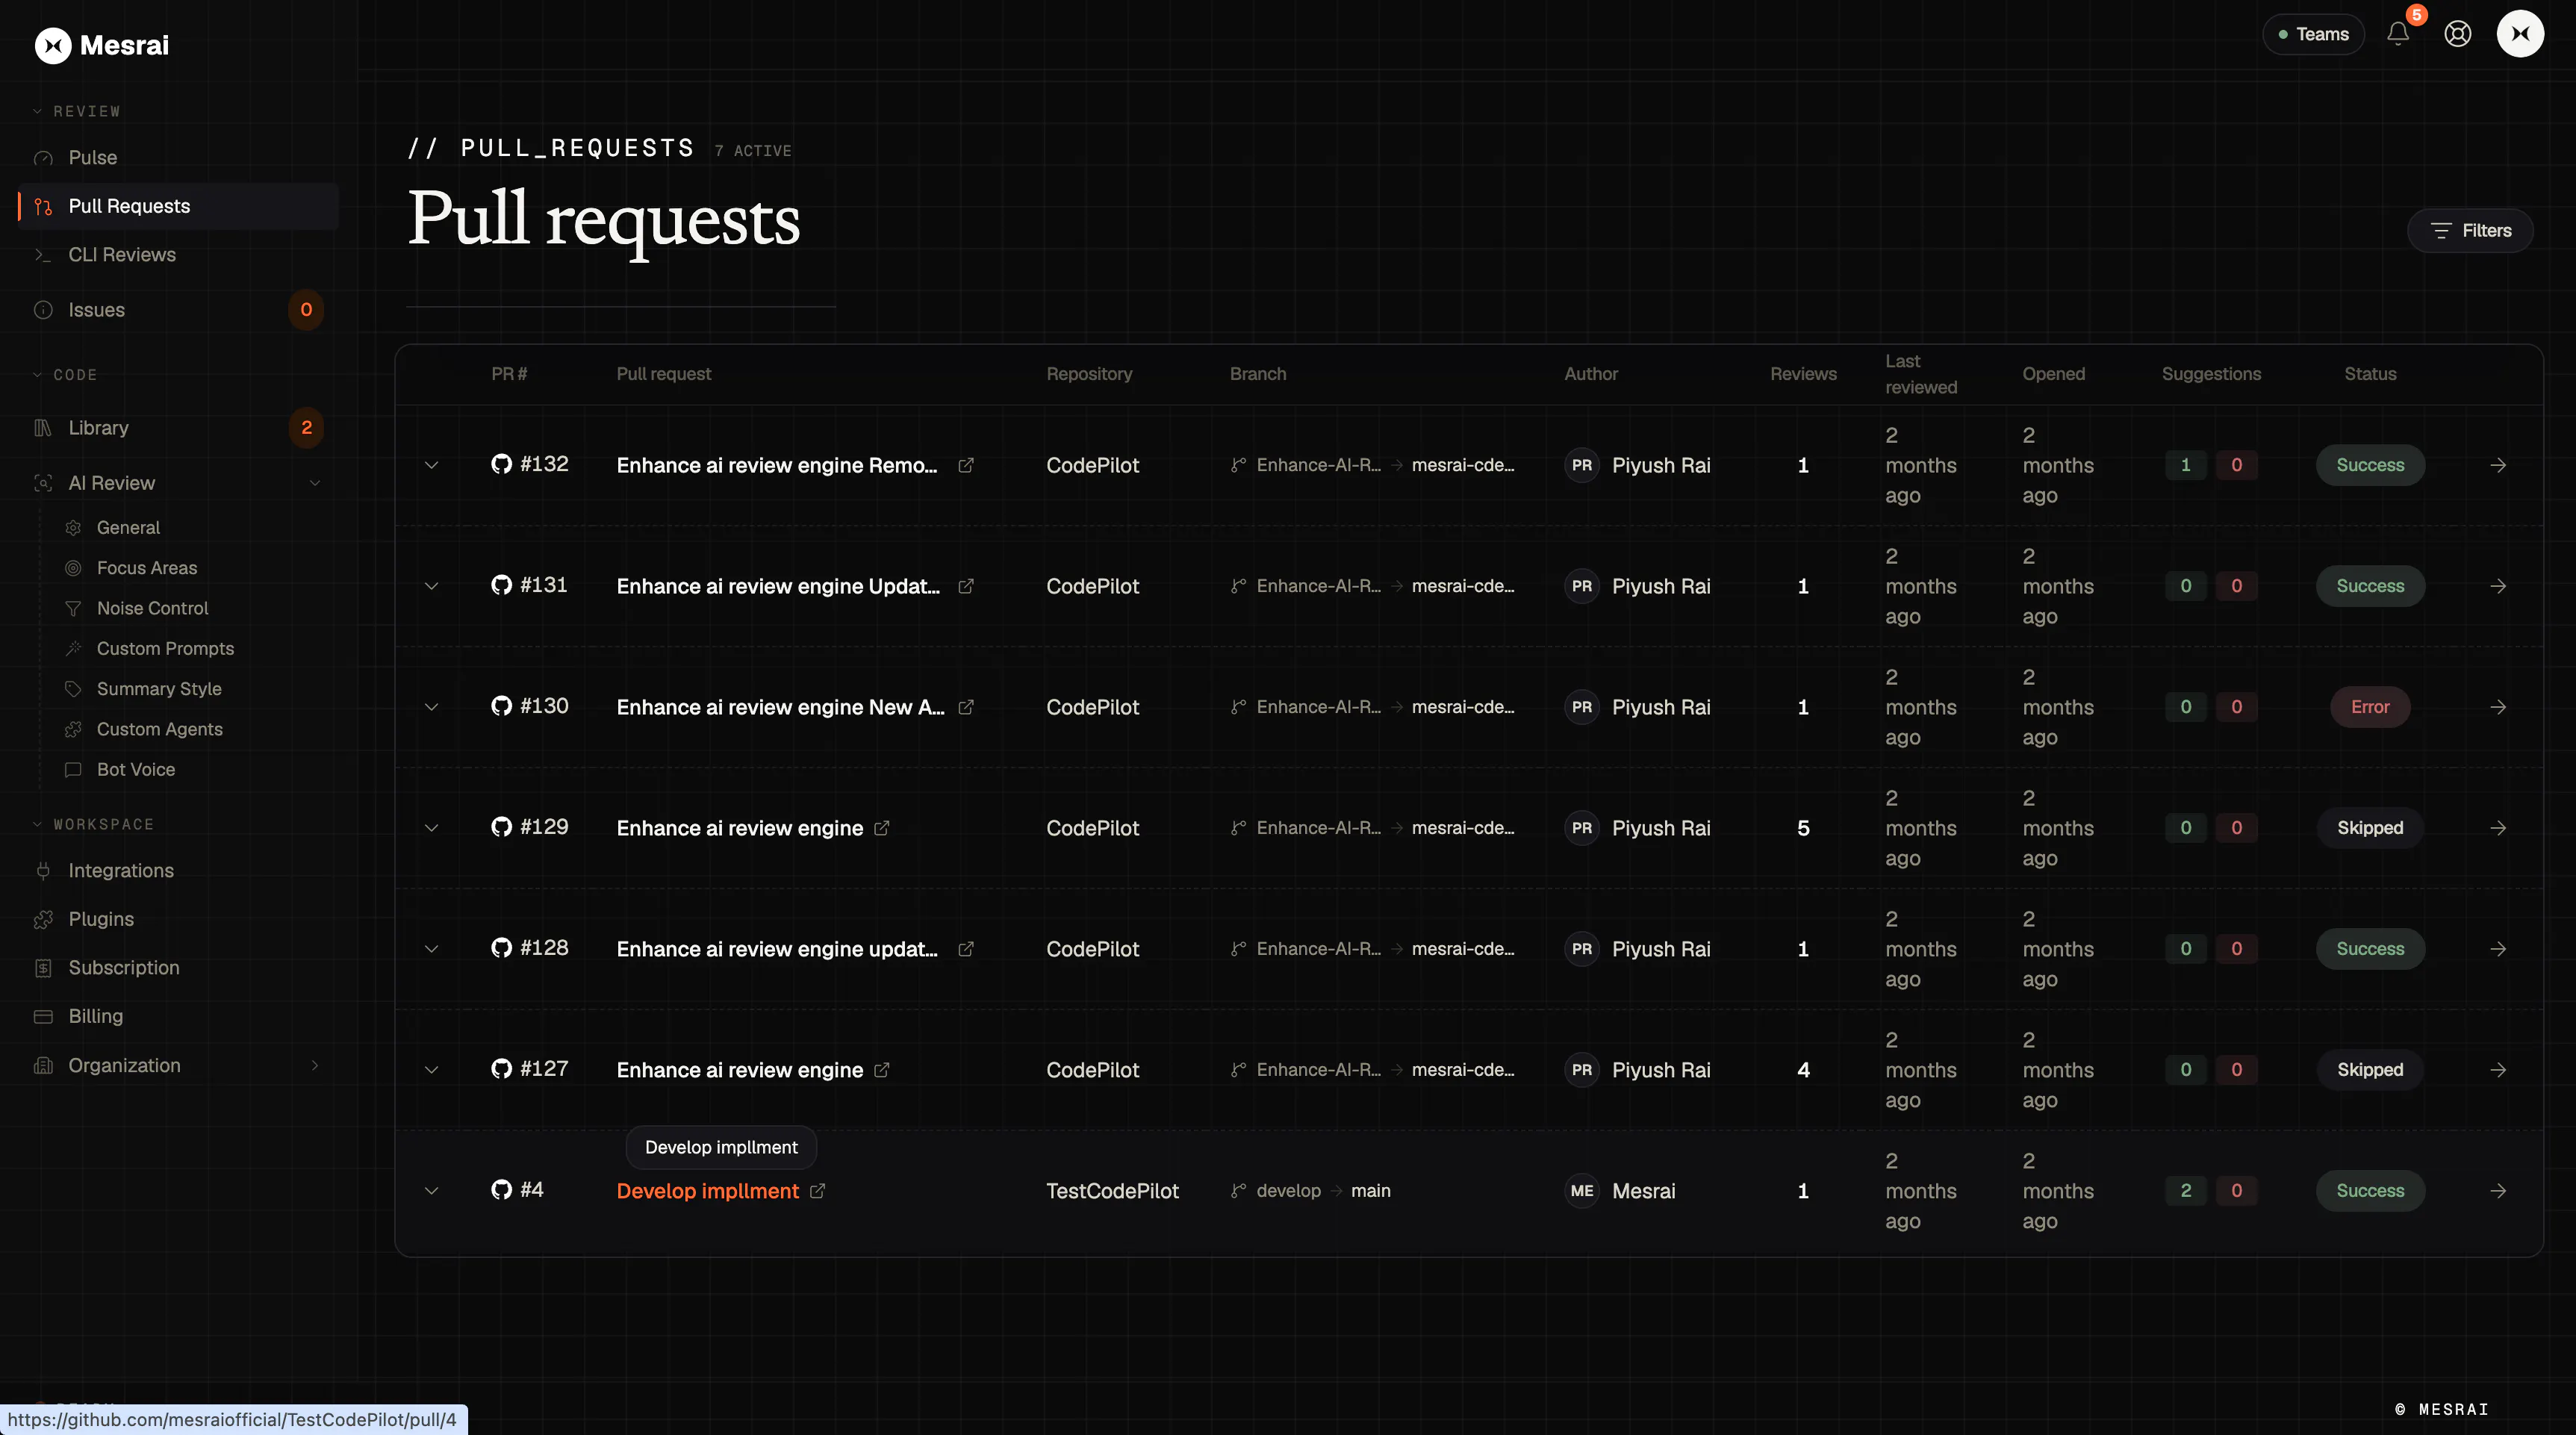Open external link icon for PR #132

966,465
